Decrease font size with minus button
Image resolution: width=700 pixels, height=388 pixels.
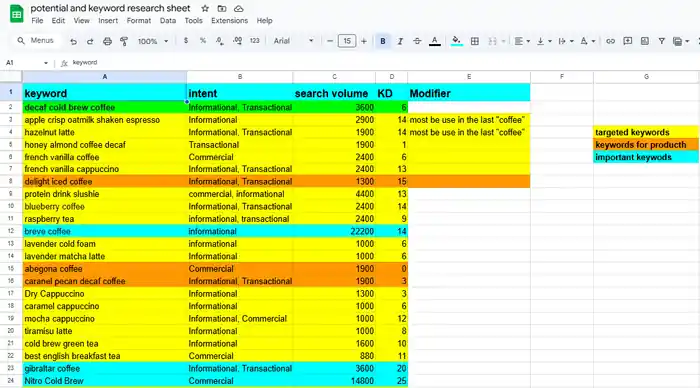click(330, 41)
